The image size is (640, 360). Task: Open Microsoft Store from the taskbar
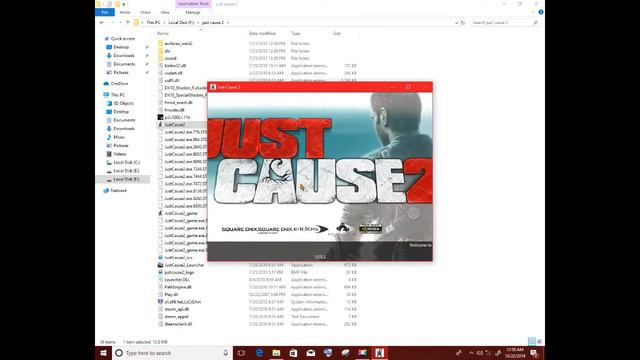pos(293,353)
